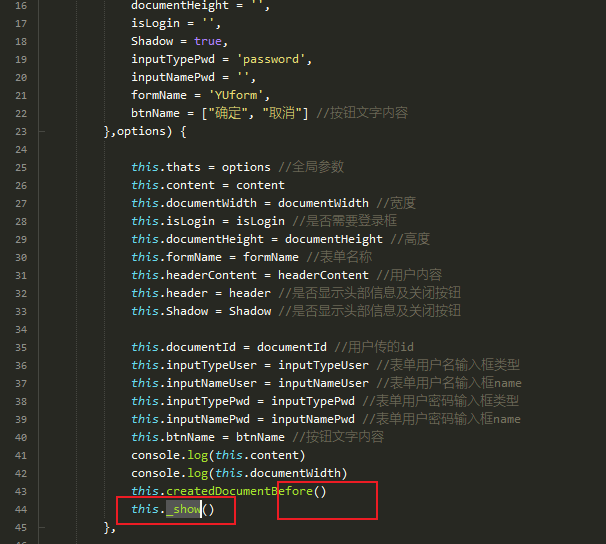Click 'thats' property on line 25
Viewport: 606px width, 544px height.
184,167
